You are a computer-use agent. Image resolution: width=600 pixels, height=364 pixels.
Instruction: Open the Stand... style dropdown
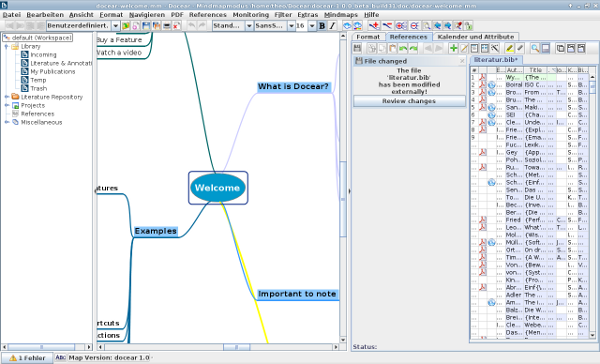[x=249, y=26]
